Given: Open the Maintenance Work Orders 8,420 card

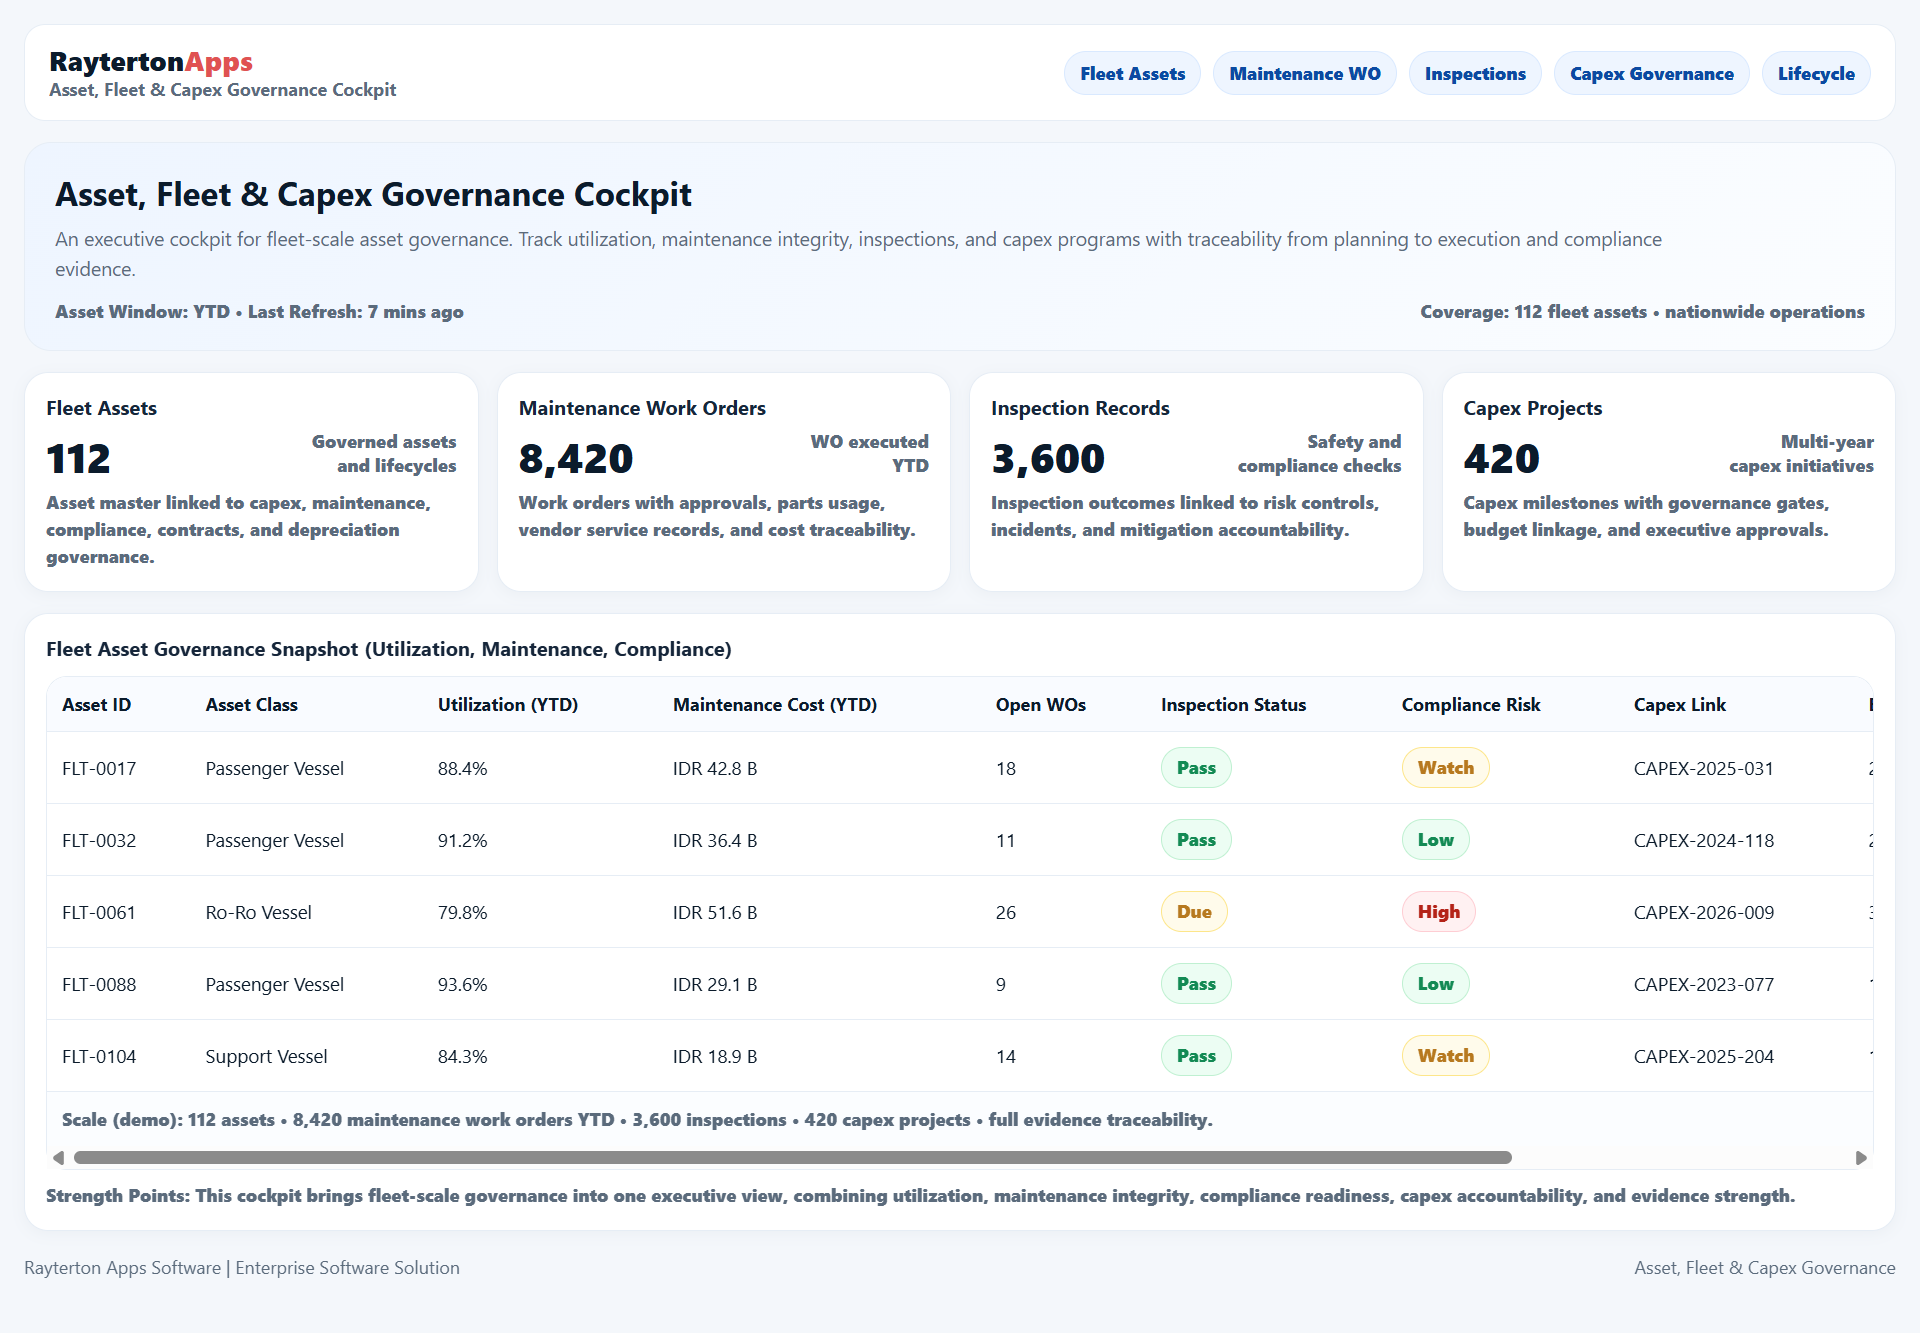Looking at the screenshot, I should click(x=723, y=482).
